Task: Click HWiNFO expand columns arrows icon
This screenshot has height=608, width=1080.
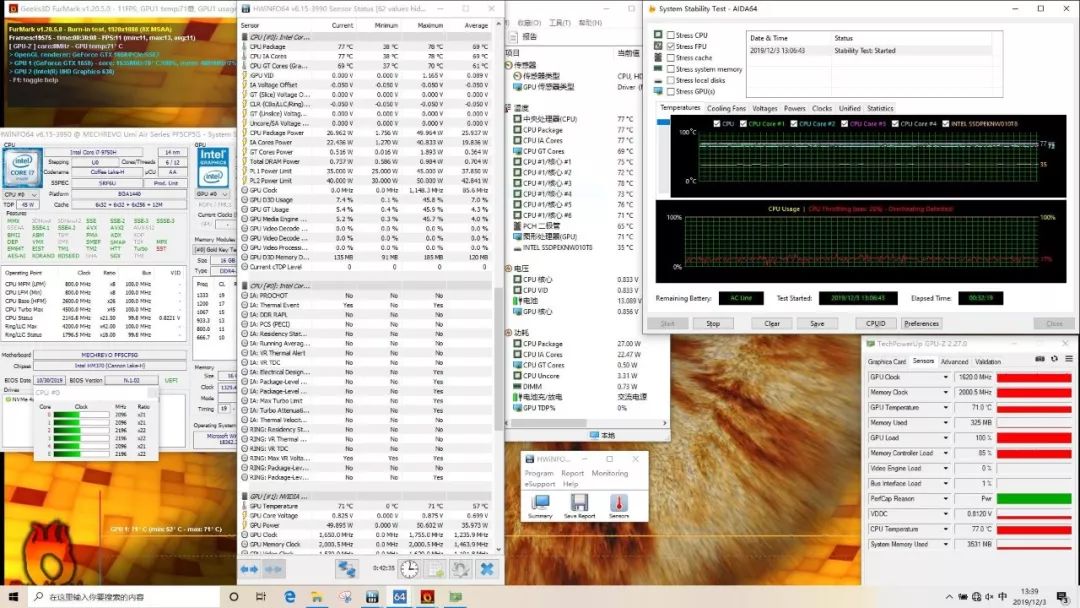Action: (249, 569)
